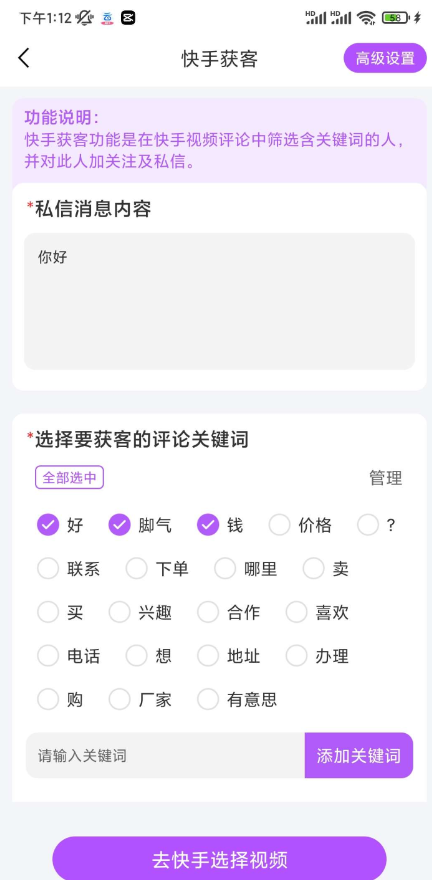Tap the WiFi status icon
Image resolution: width=432 pixels, height=880 pixels.
[366, 18]
